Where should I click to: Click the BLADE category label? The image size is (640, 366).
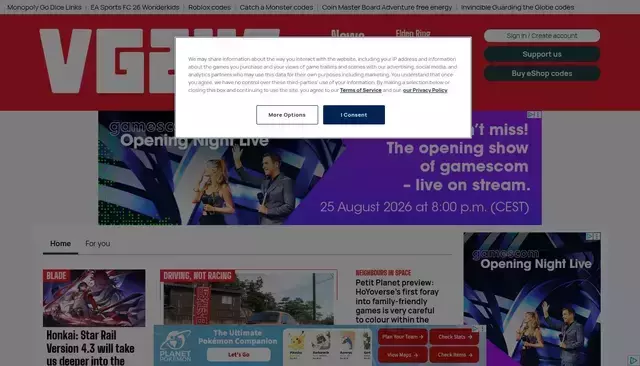[x=56, y=276]
